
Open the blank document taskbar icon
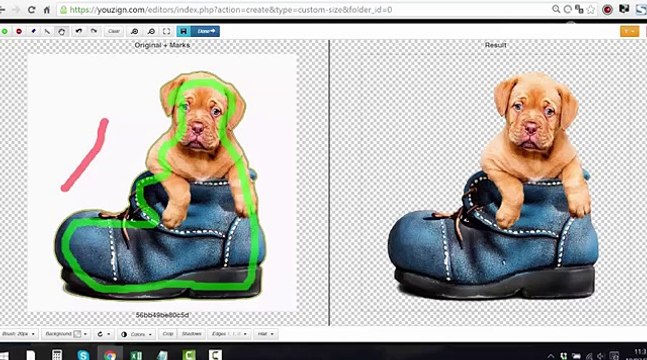pyautogui.click(x=31, y=354)
